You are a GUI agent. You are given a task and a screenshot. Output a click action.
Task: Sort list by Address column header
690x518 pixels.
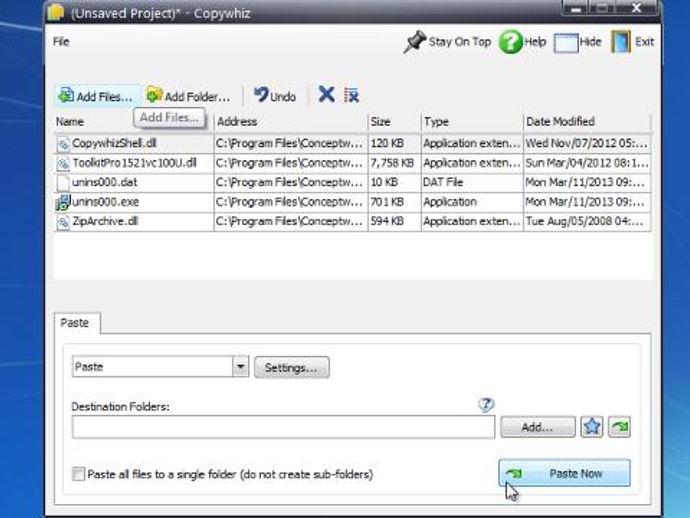tap(290, 121)
